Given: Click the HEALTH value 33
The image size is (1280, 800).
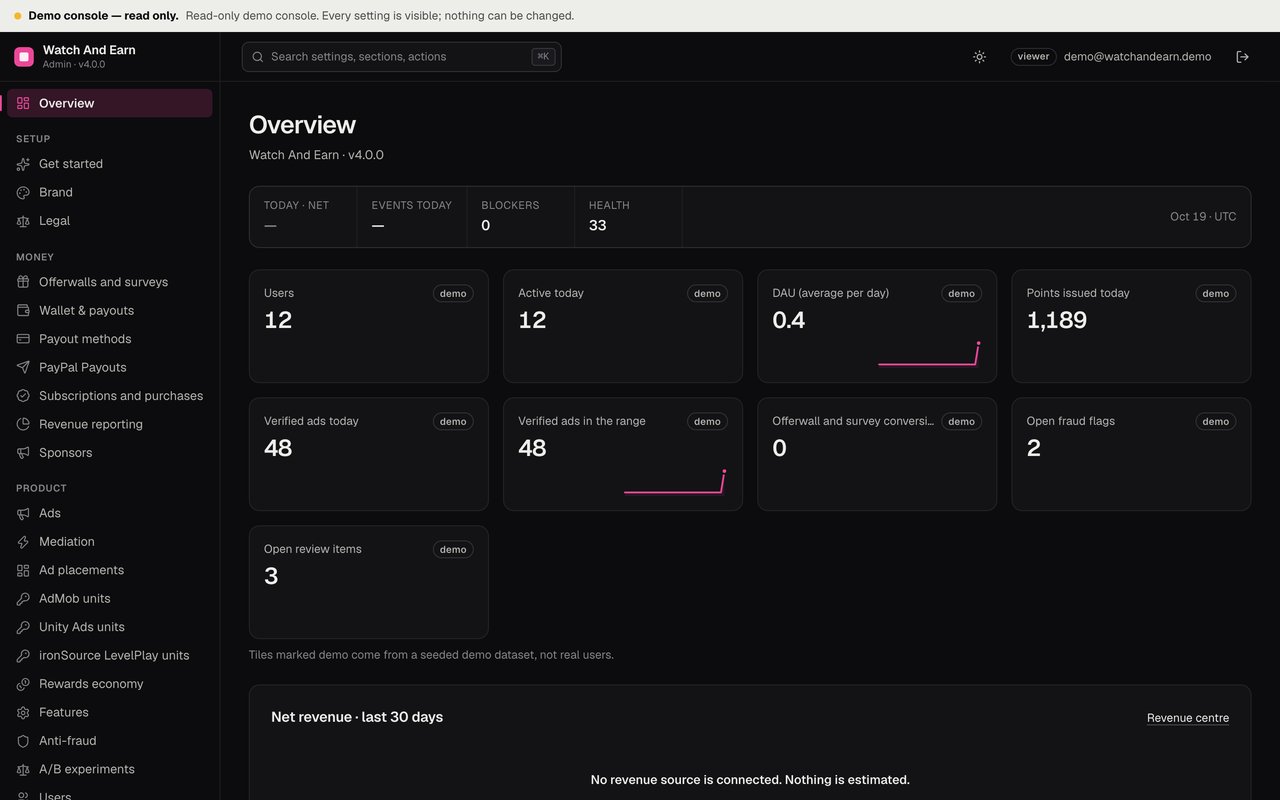Looking at the screenshot, I should 598,226.
